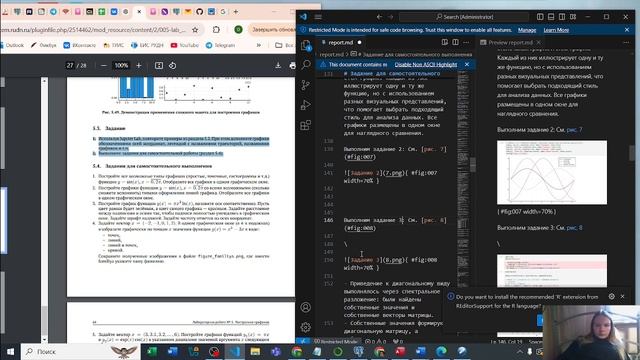Toggle secondary side bar layout icon
Viewport: 640px width, 360px height.
[562, 17]
